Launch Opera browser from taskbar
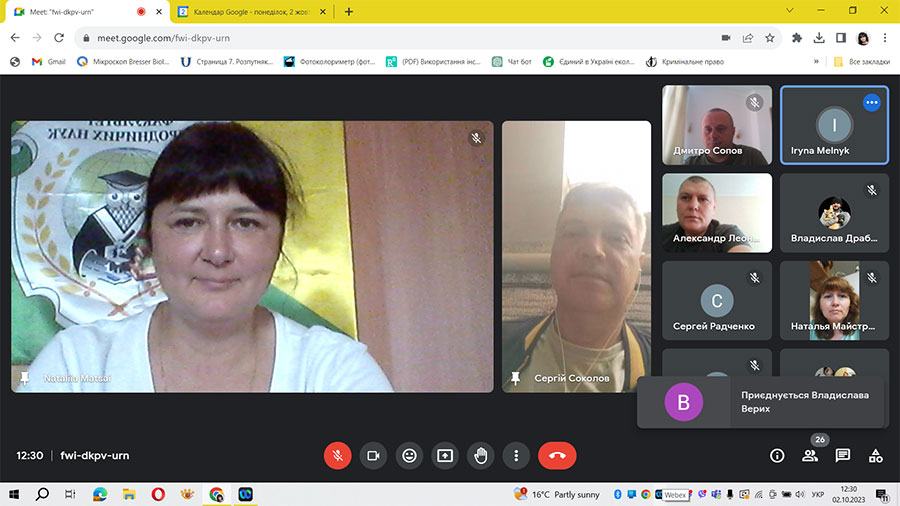 tap(158, 494)
